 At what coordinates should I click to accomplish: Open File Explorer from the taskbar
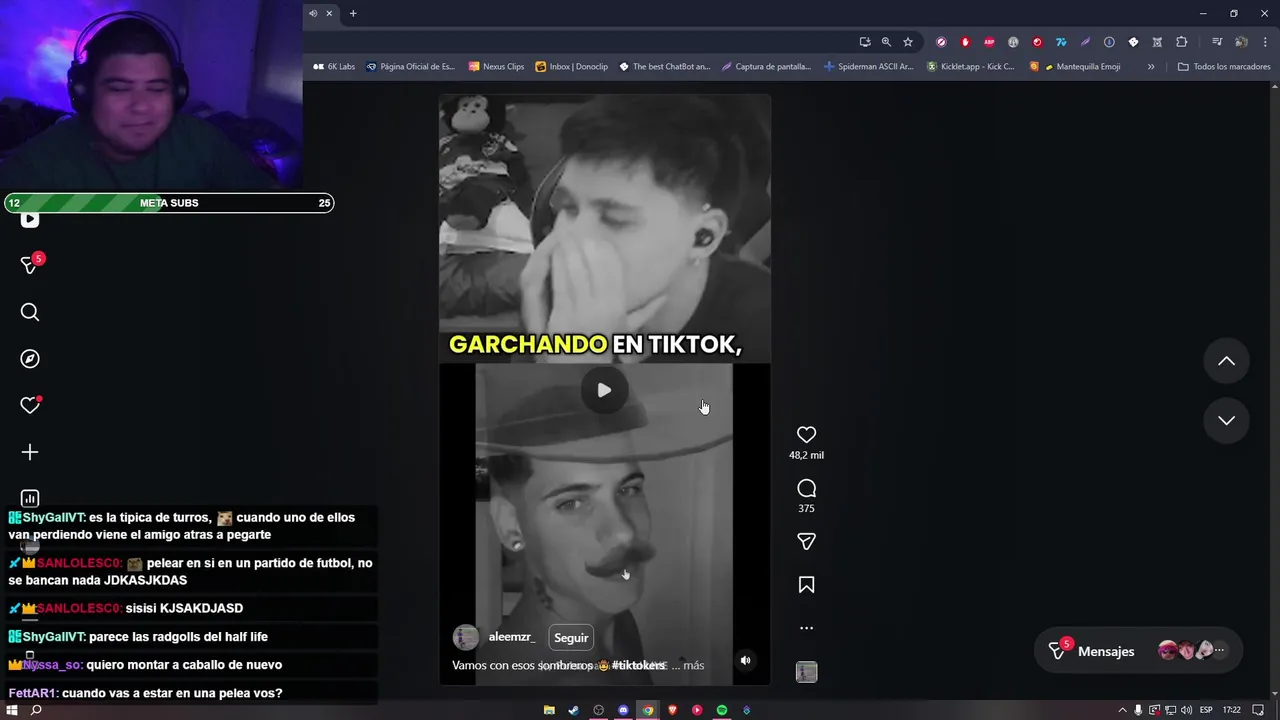549,710
